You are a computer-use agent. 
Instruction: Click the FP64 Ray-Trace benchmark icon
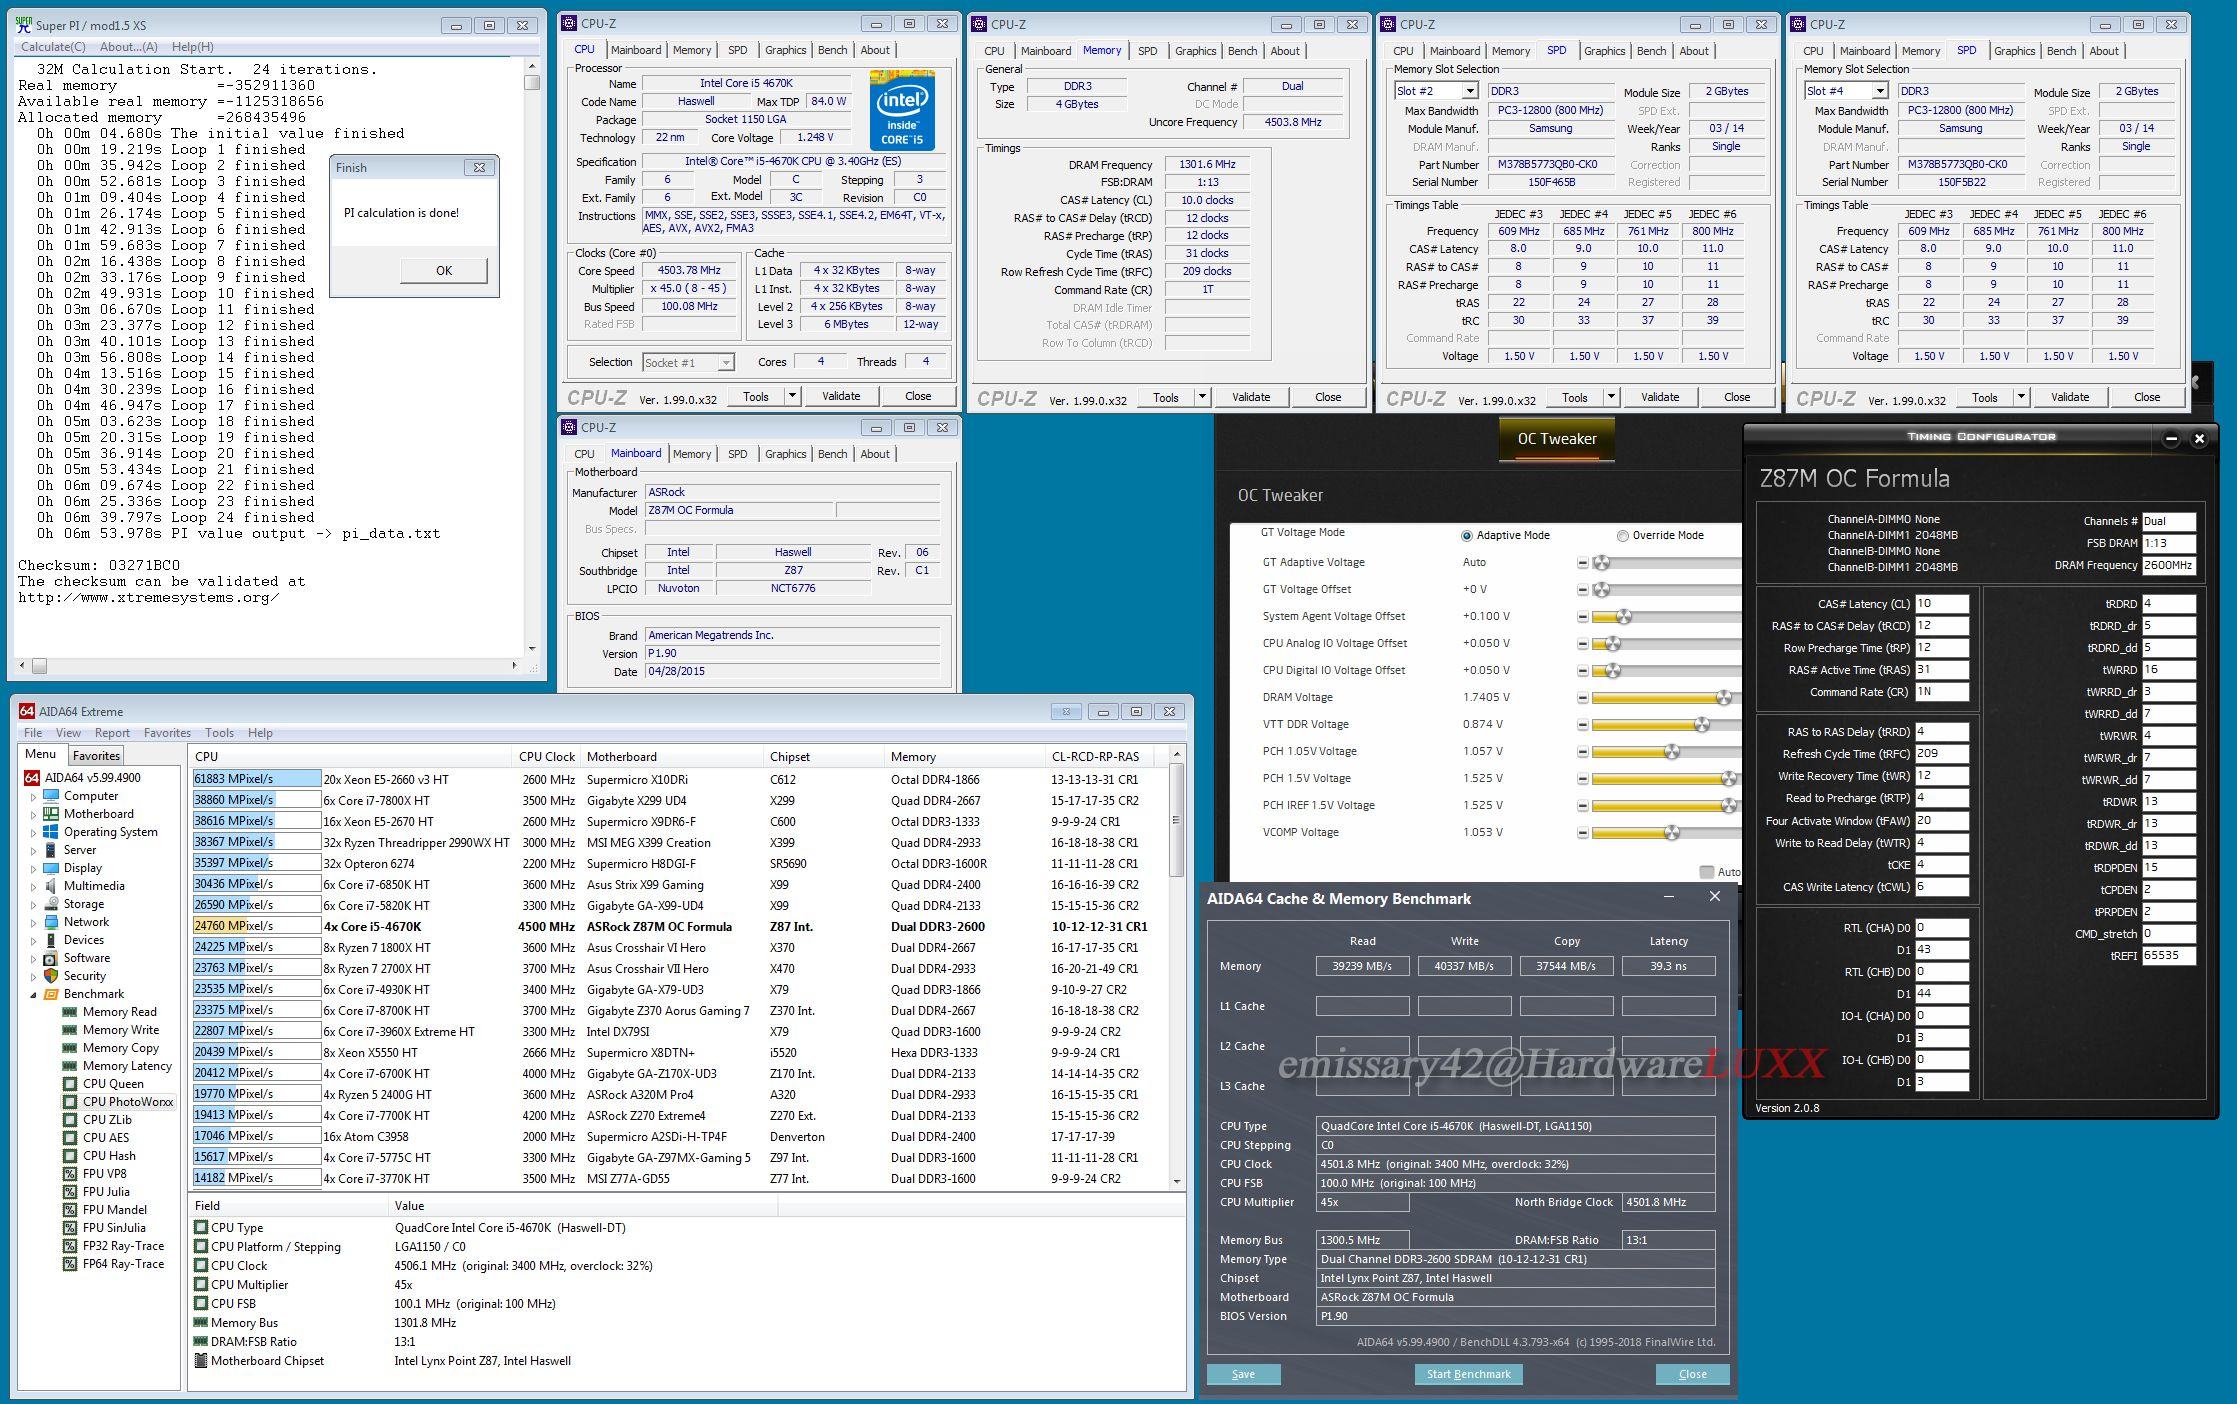[x=70, y=1264]
